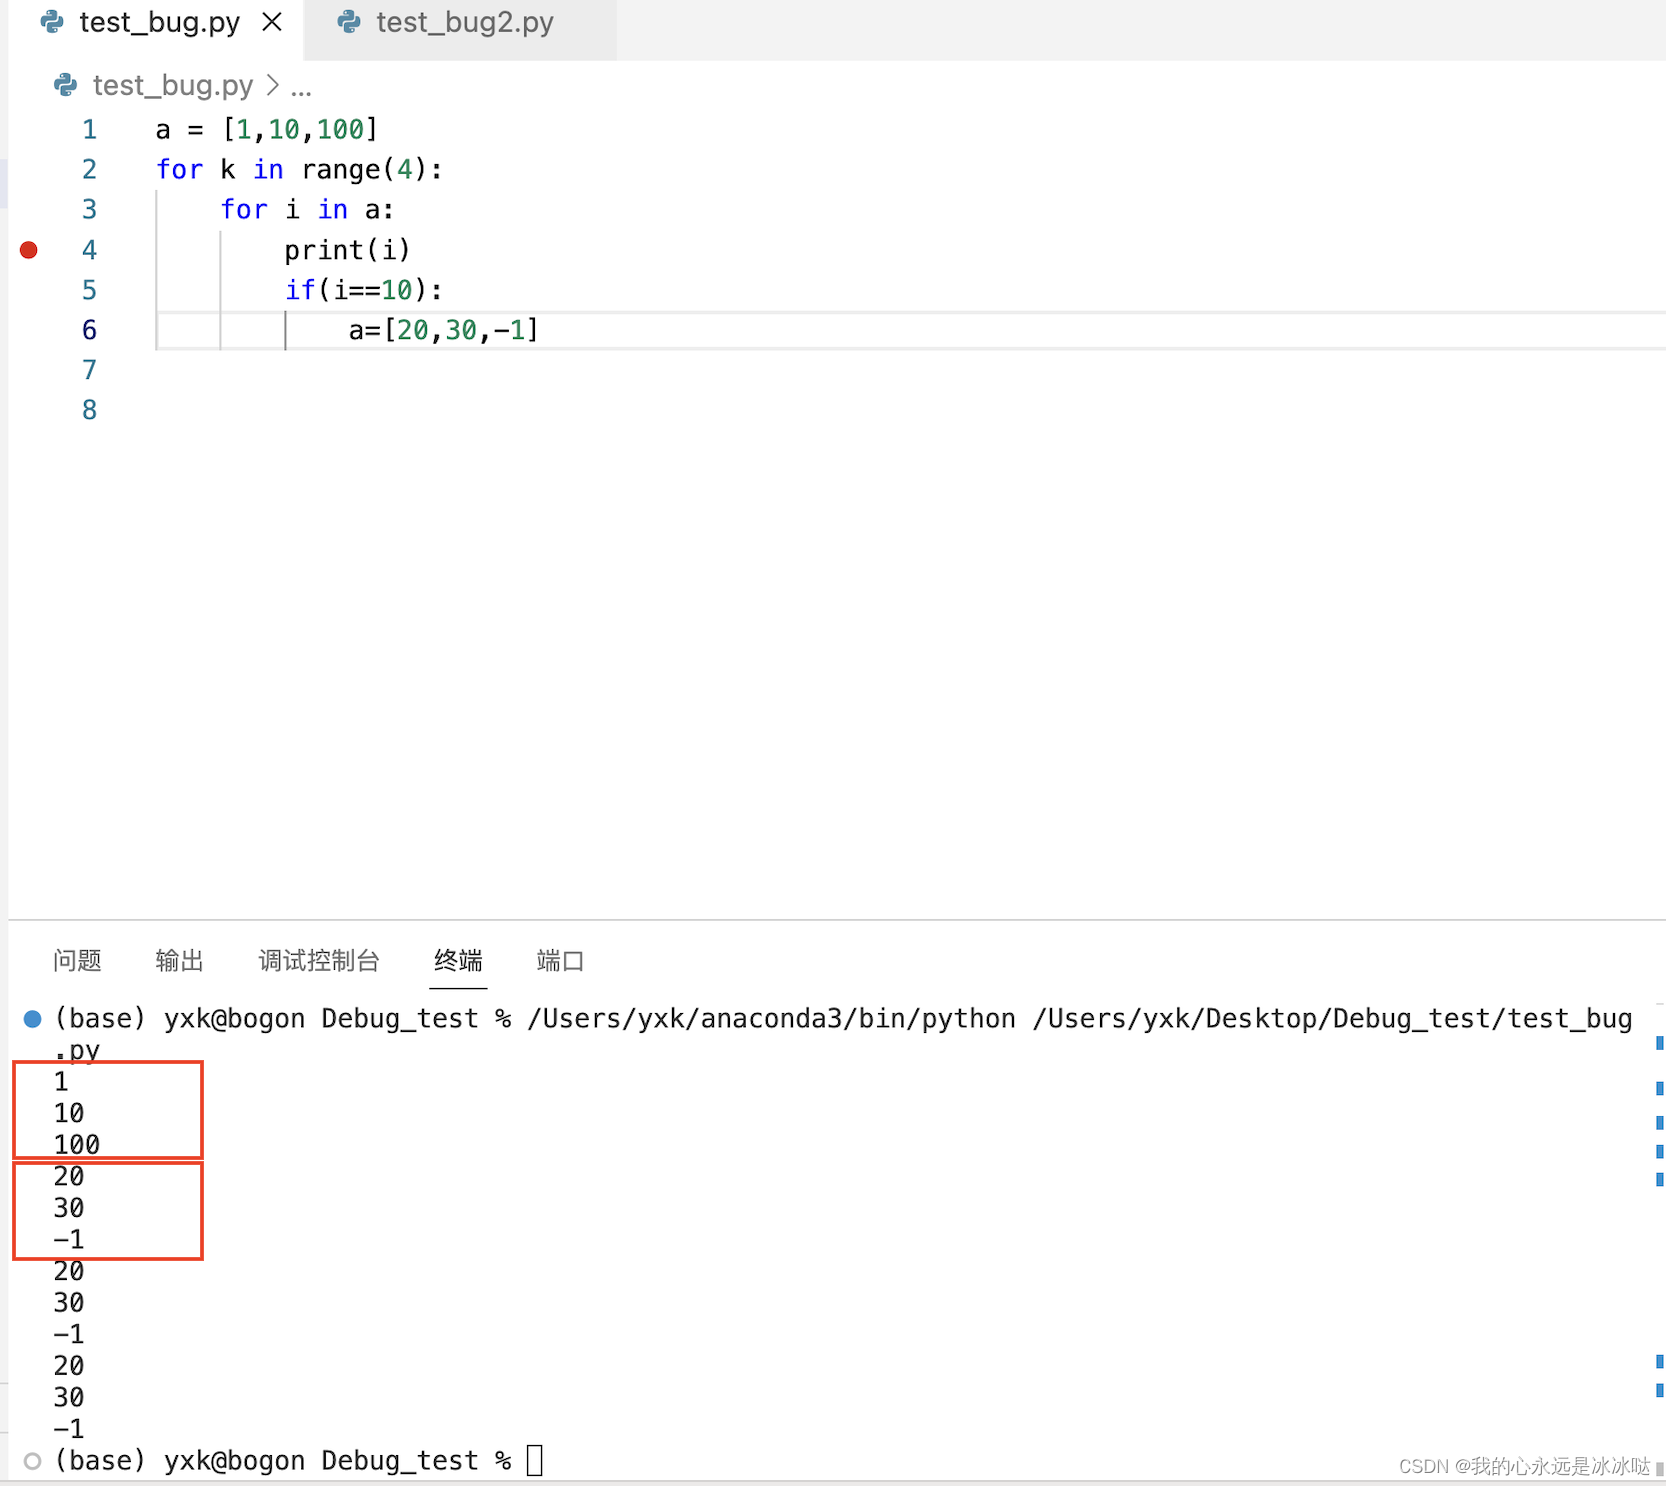The image size is (1666, 1486).
Task: Click the '100' output line in terminal
Action: [77, 1145]
